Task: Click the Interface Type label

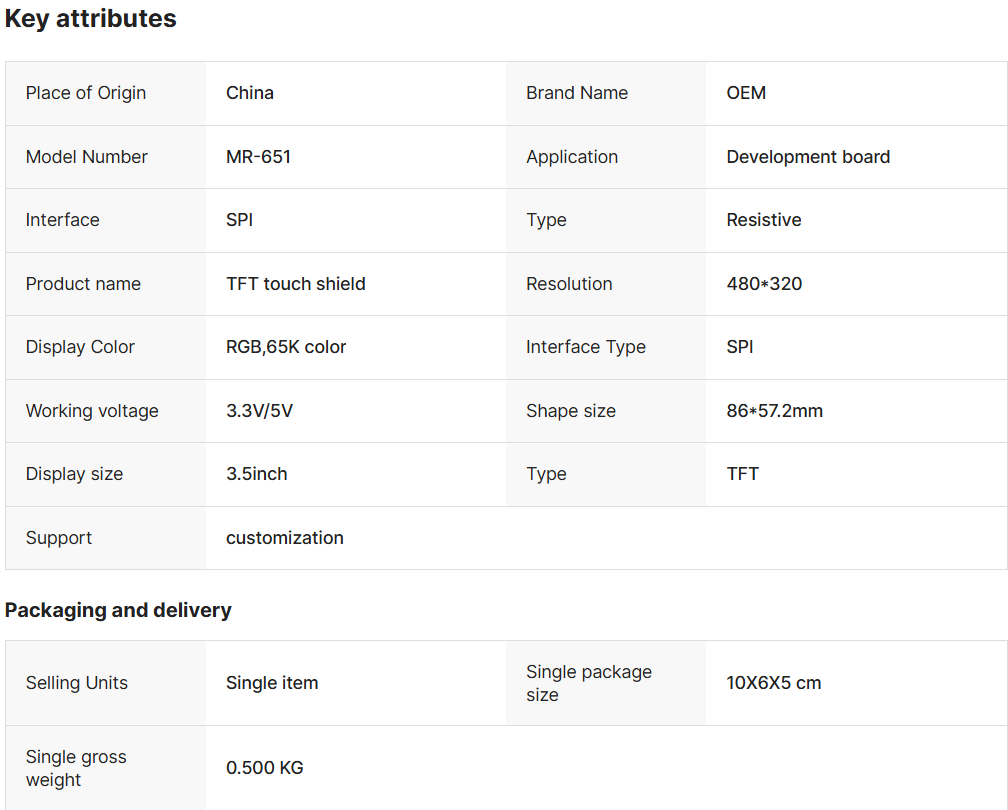Action: [x=586, y=347]
